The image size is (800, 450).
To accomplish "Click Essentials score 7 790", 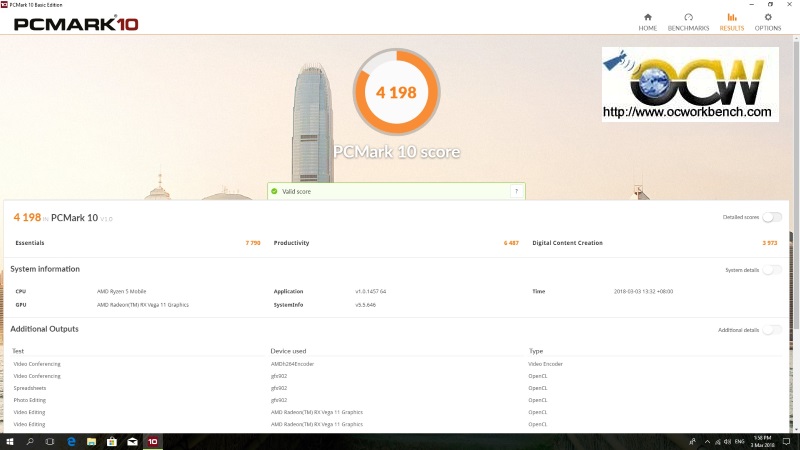I will tap(253, 243).
